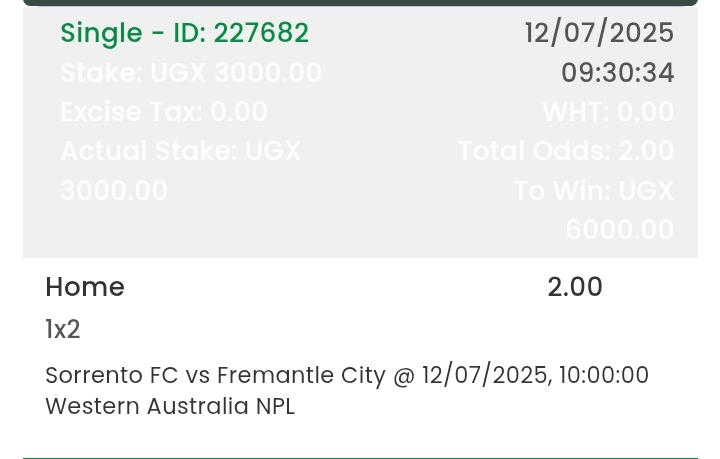This screenshot has height=459, width=720.
Task: Tap the To Win: UGX label
Action: tap(594, 190)
